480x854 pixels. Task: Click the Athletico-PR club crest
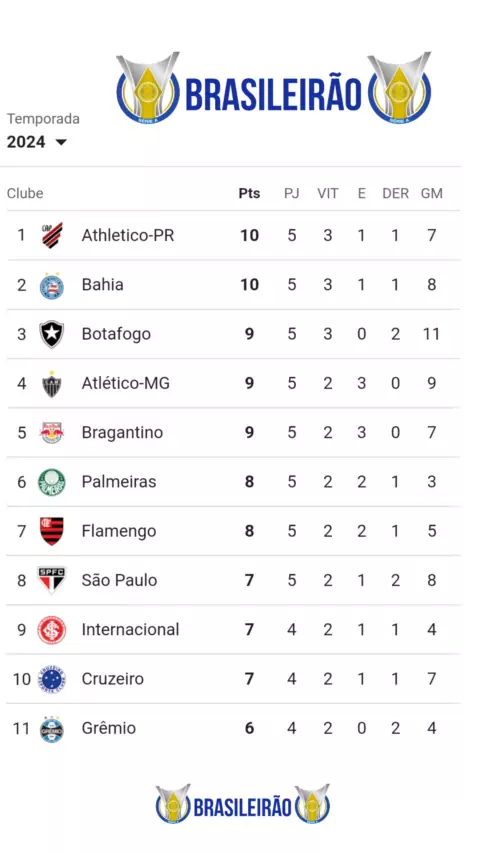coord(52,235)
